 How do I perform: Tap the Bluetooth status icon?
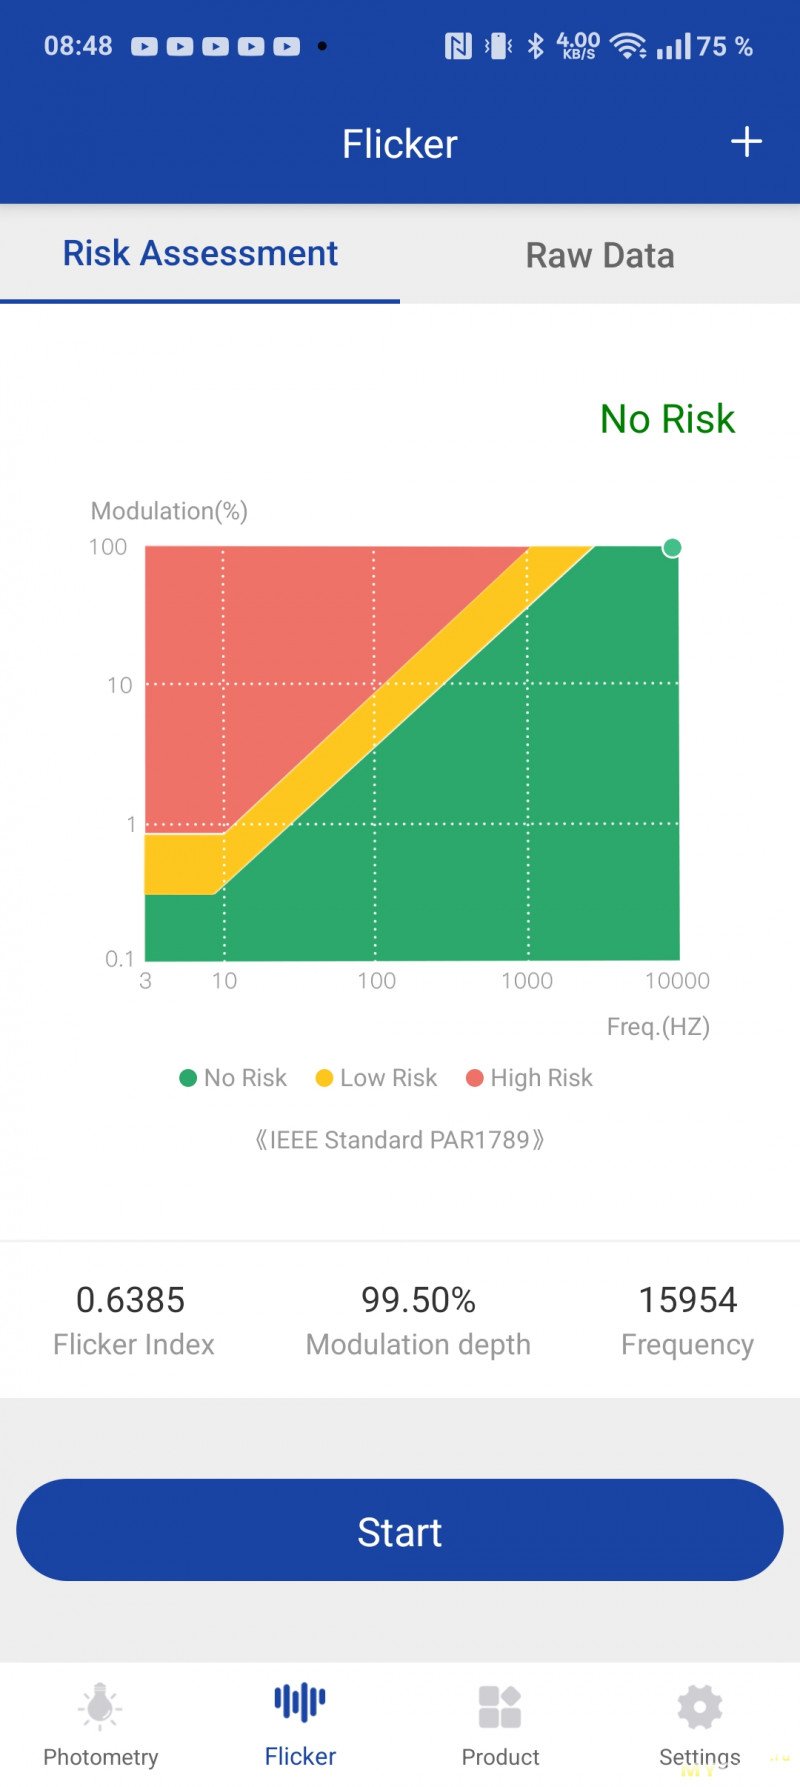536,46
